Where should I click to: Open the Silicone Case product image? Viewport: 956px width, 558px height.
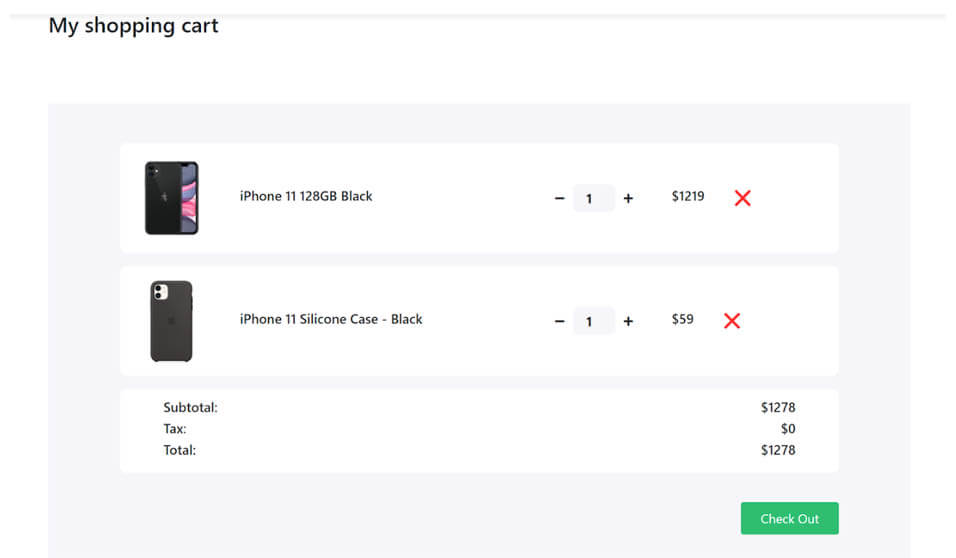[171, 321]
